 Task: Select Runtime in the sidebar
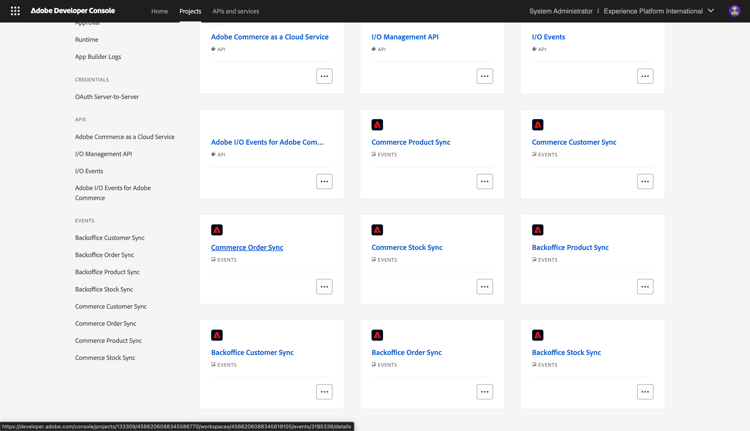(87, 40)
